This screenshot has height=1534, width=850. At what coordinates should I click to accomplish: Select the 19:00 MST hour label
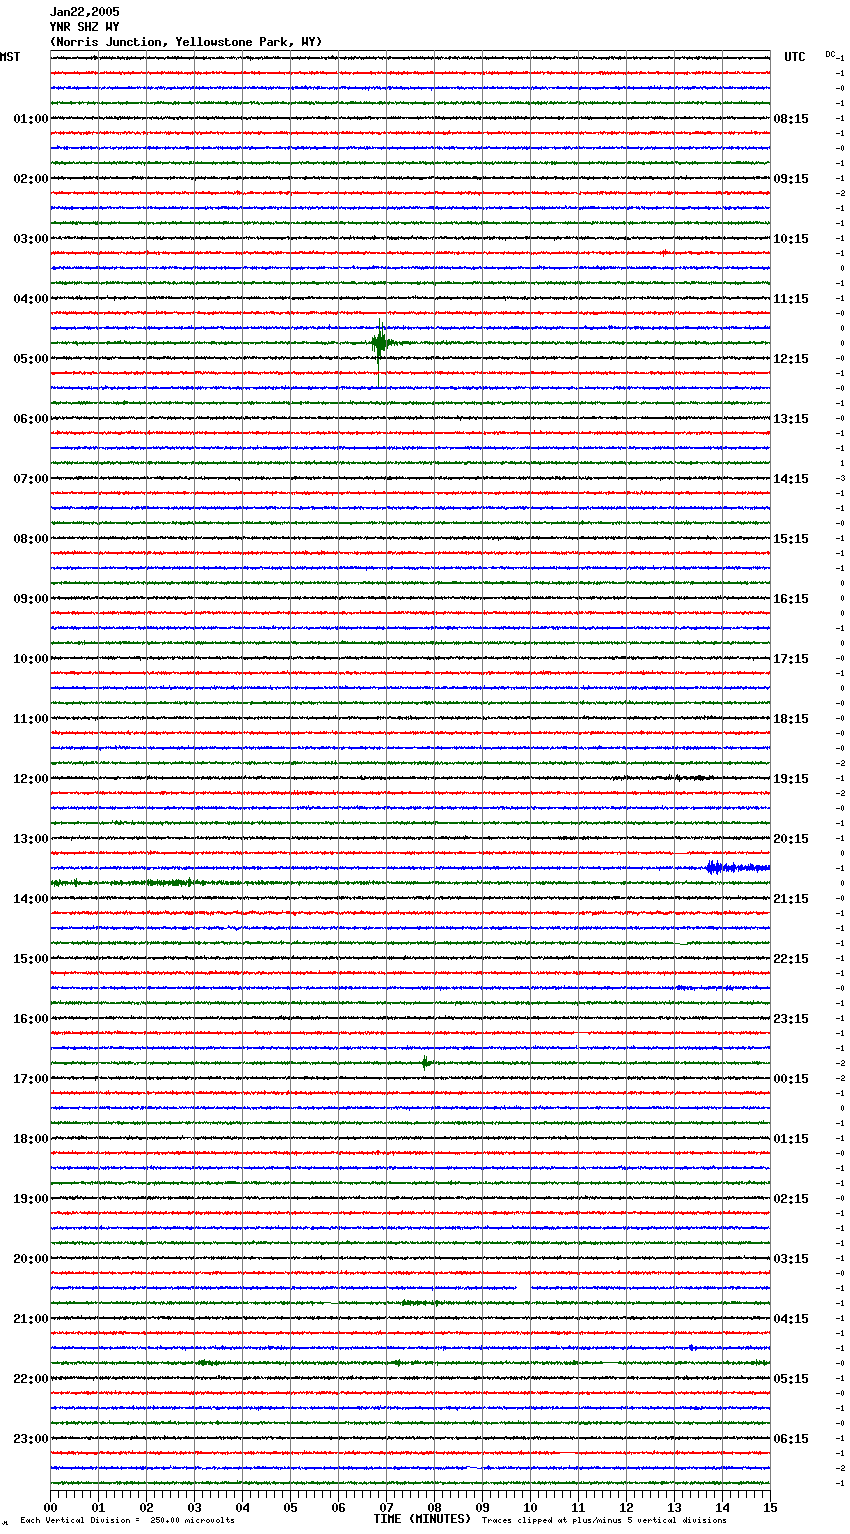pos(31,1199)
